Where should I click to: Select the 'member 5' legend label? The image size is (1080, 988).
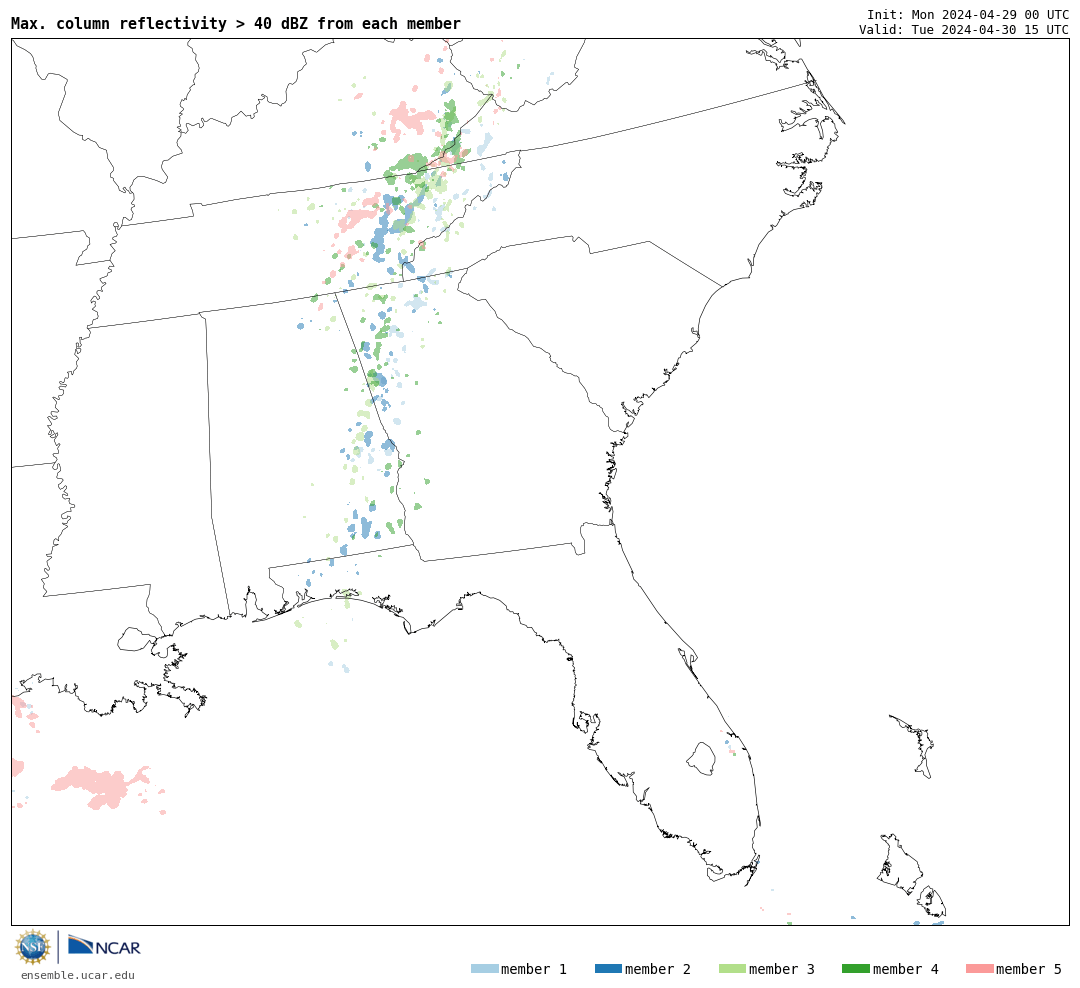[1029, 969]
